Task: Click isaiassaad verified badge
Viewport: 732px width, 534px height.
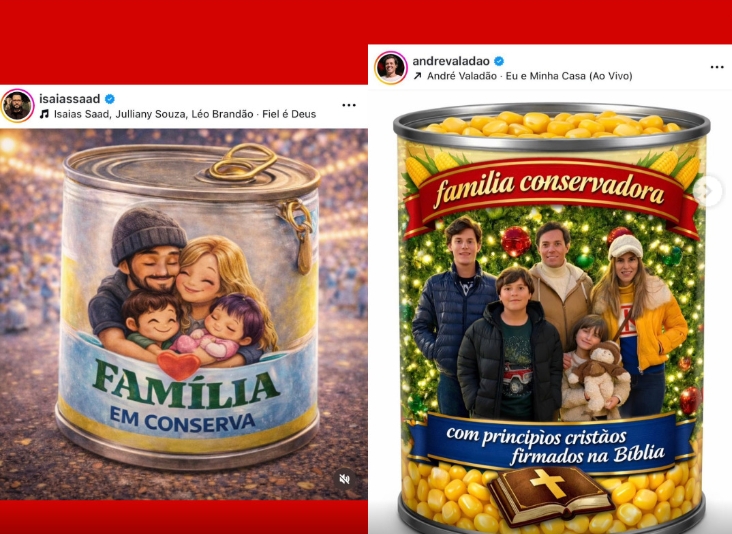Action: [x=110, y=99]
